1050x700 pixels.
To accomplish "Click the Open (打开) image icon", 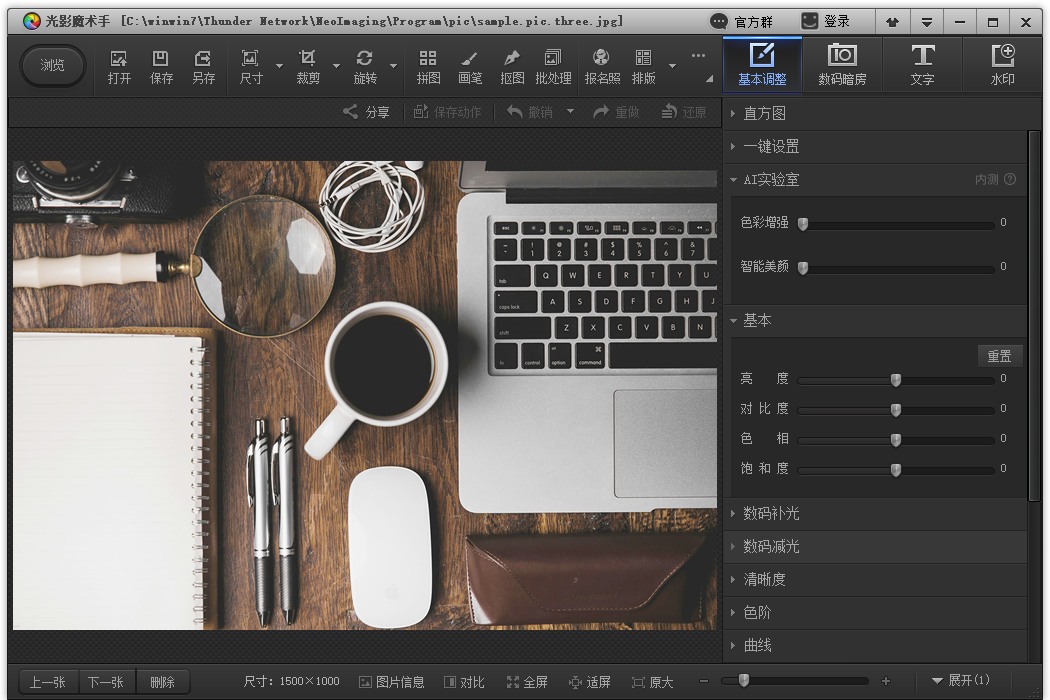I will point(119,66).
